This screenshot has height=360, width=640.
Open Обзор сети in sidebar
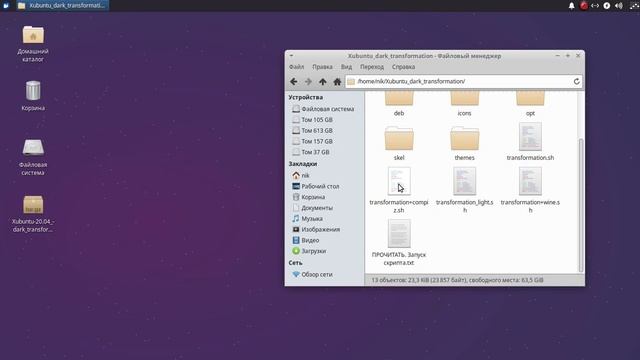click(313, 274)
